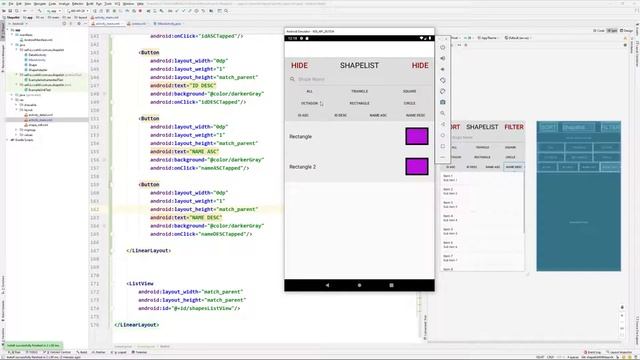Tap the RECTANGLE filter button in emulator
This screenshot has height=360, width=640.
tap(359, 103)
